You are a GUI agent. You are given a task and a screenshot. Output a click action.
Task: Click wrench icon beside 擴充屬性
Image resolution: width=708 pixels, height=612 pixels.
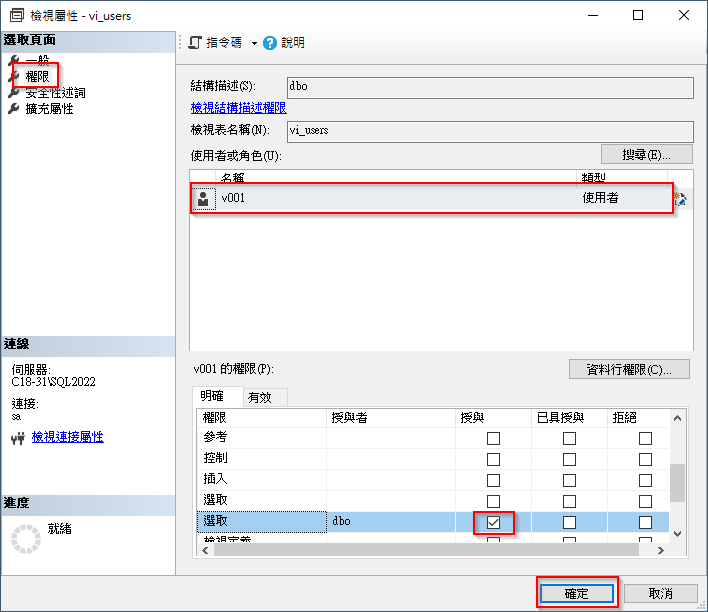[x=14, y=109]
